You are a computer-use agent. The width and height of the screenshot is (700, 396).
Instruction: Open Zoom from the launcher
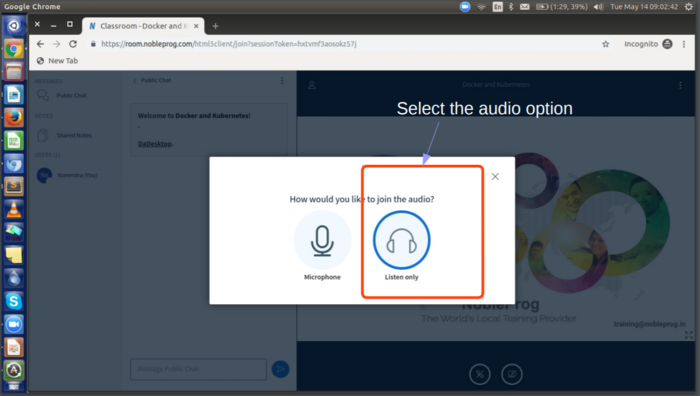pos(14,324)
